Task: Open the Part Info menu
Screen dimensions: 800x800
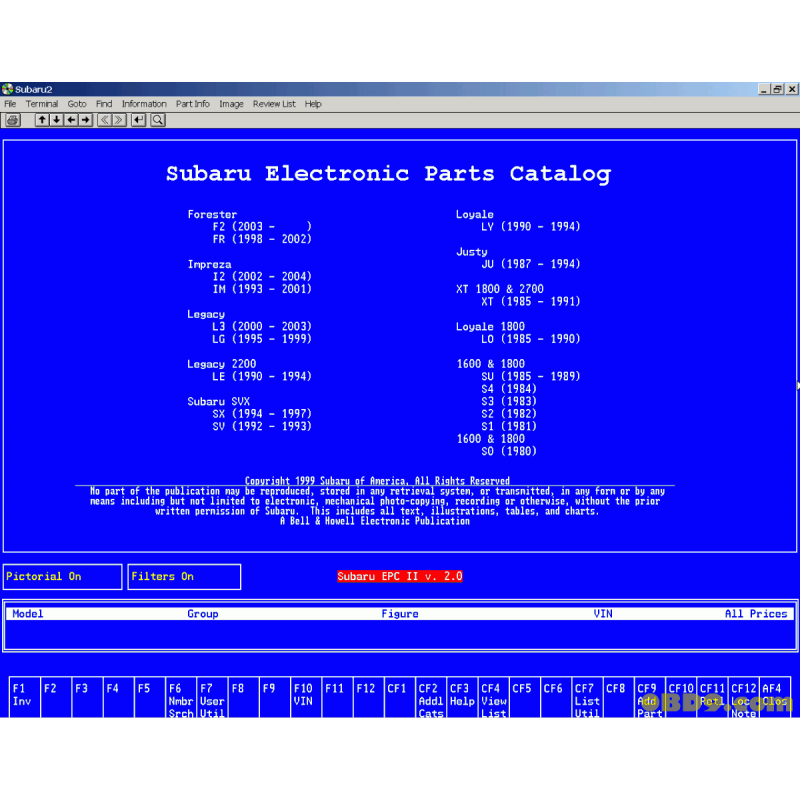Action: pos(193,104)
